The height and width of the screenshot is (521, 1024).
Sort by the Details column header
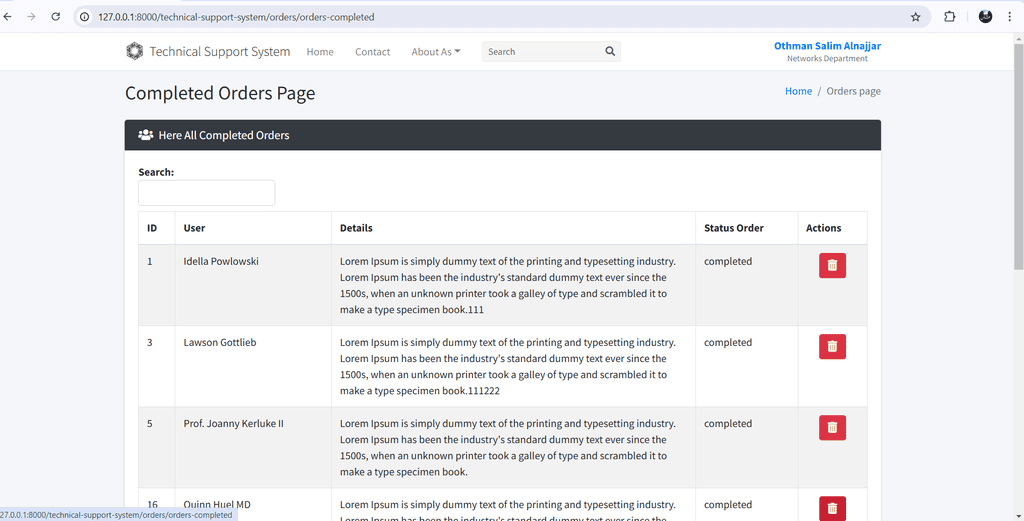click(513, 228)
